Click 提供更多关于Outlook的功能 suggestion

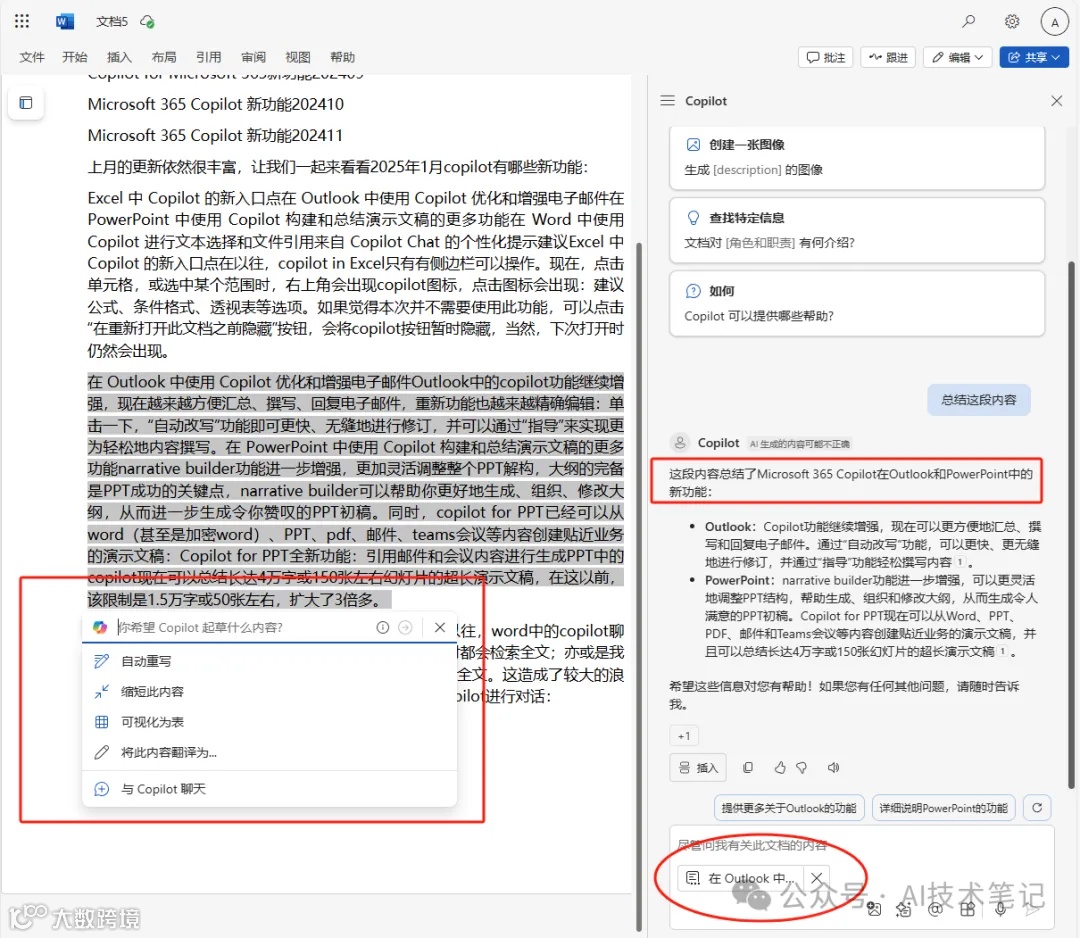click(x=789, y=808)
